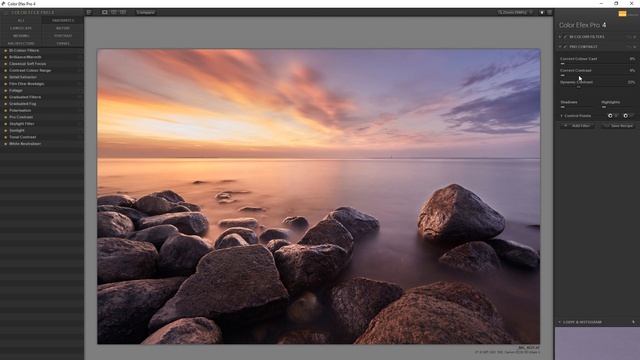Screen dimensions: 640x360
Task: Disable the Bi-Colour Filters checkbox
Action: pos(565,37)
